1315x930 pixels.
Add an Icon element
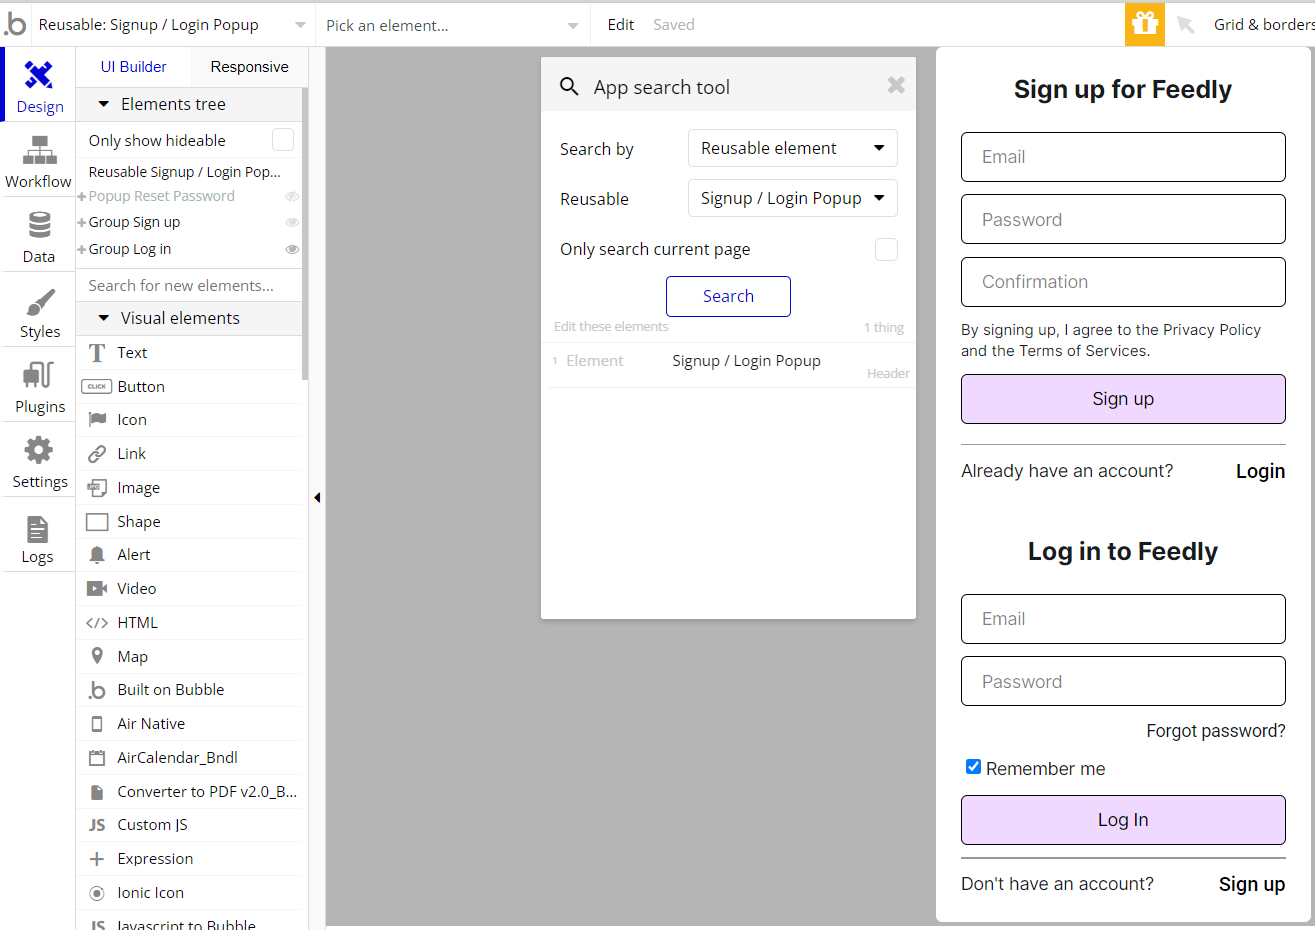point(189,420)
